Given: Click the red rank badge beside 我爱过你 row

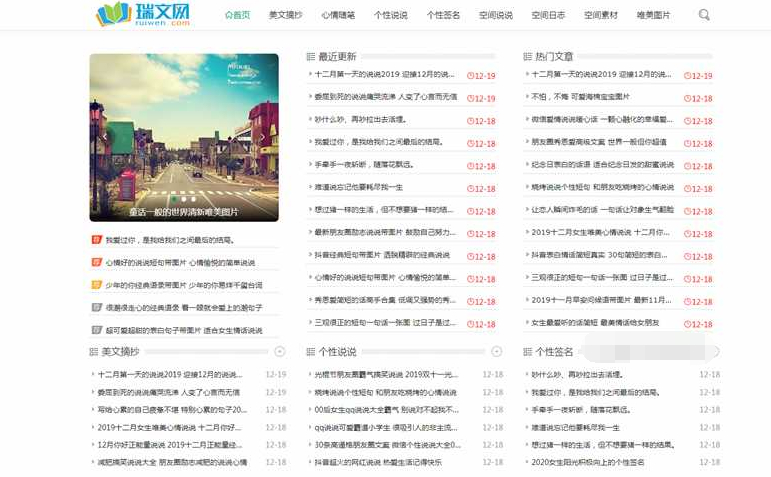Looking at the screenshot, I should pyautogui.click(x=97, y=240).
